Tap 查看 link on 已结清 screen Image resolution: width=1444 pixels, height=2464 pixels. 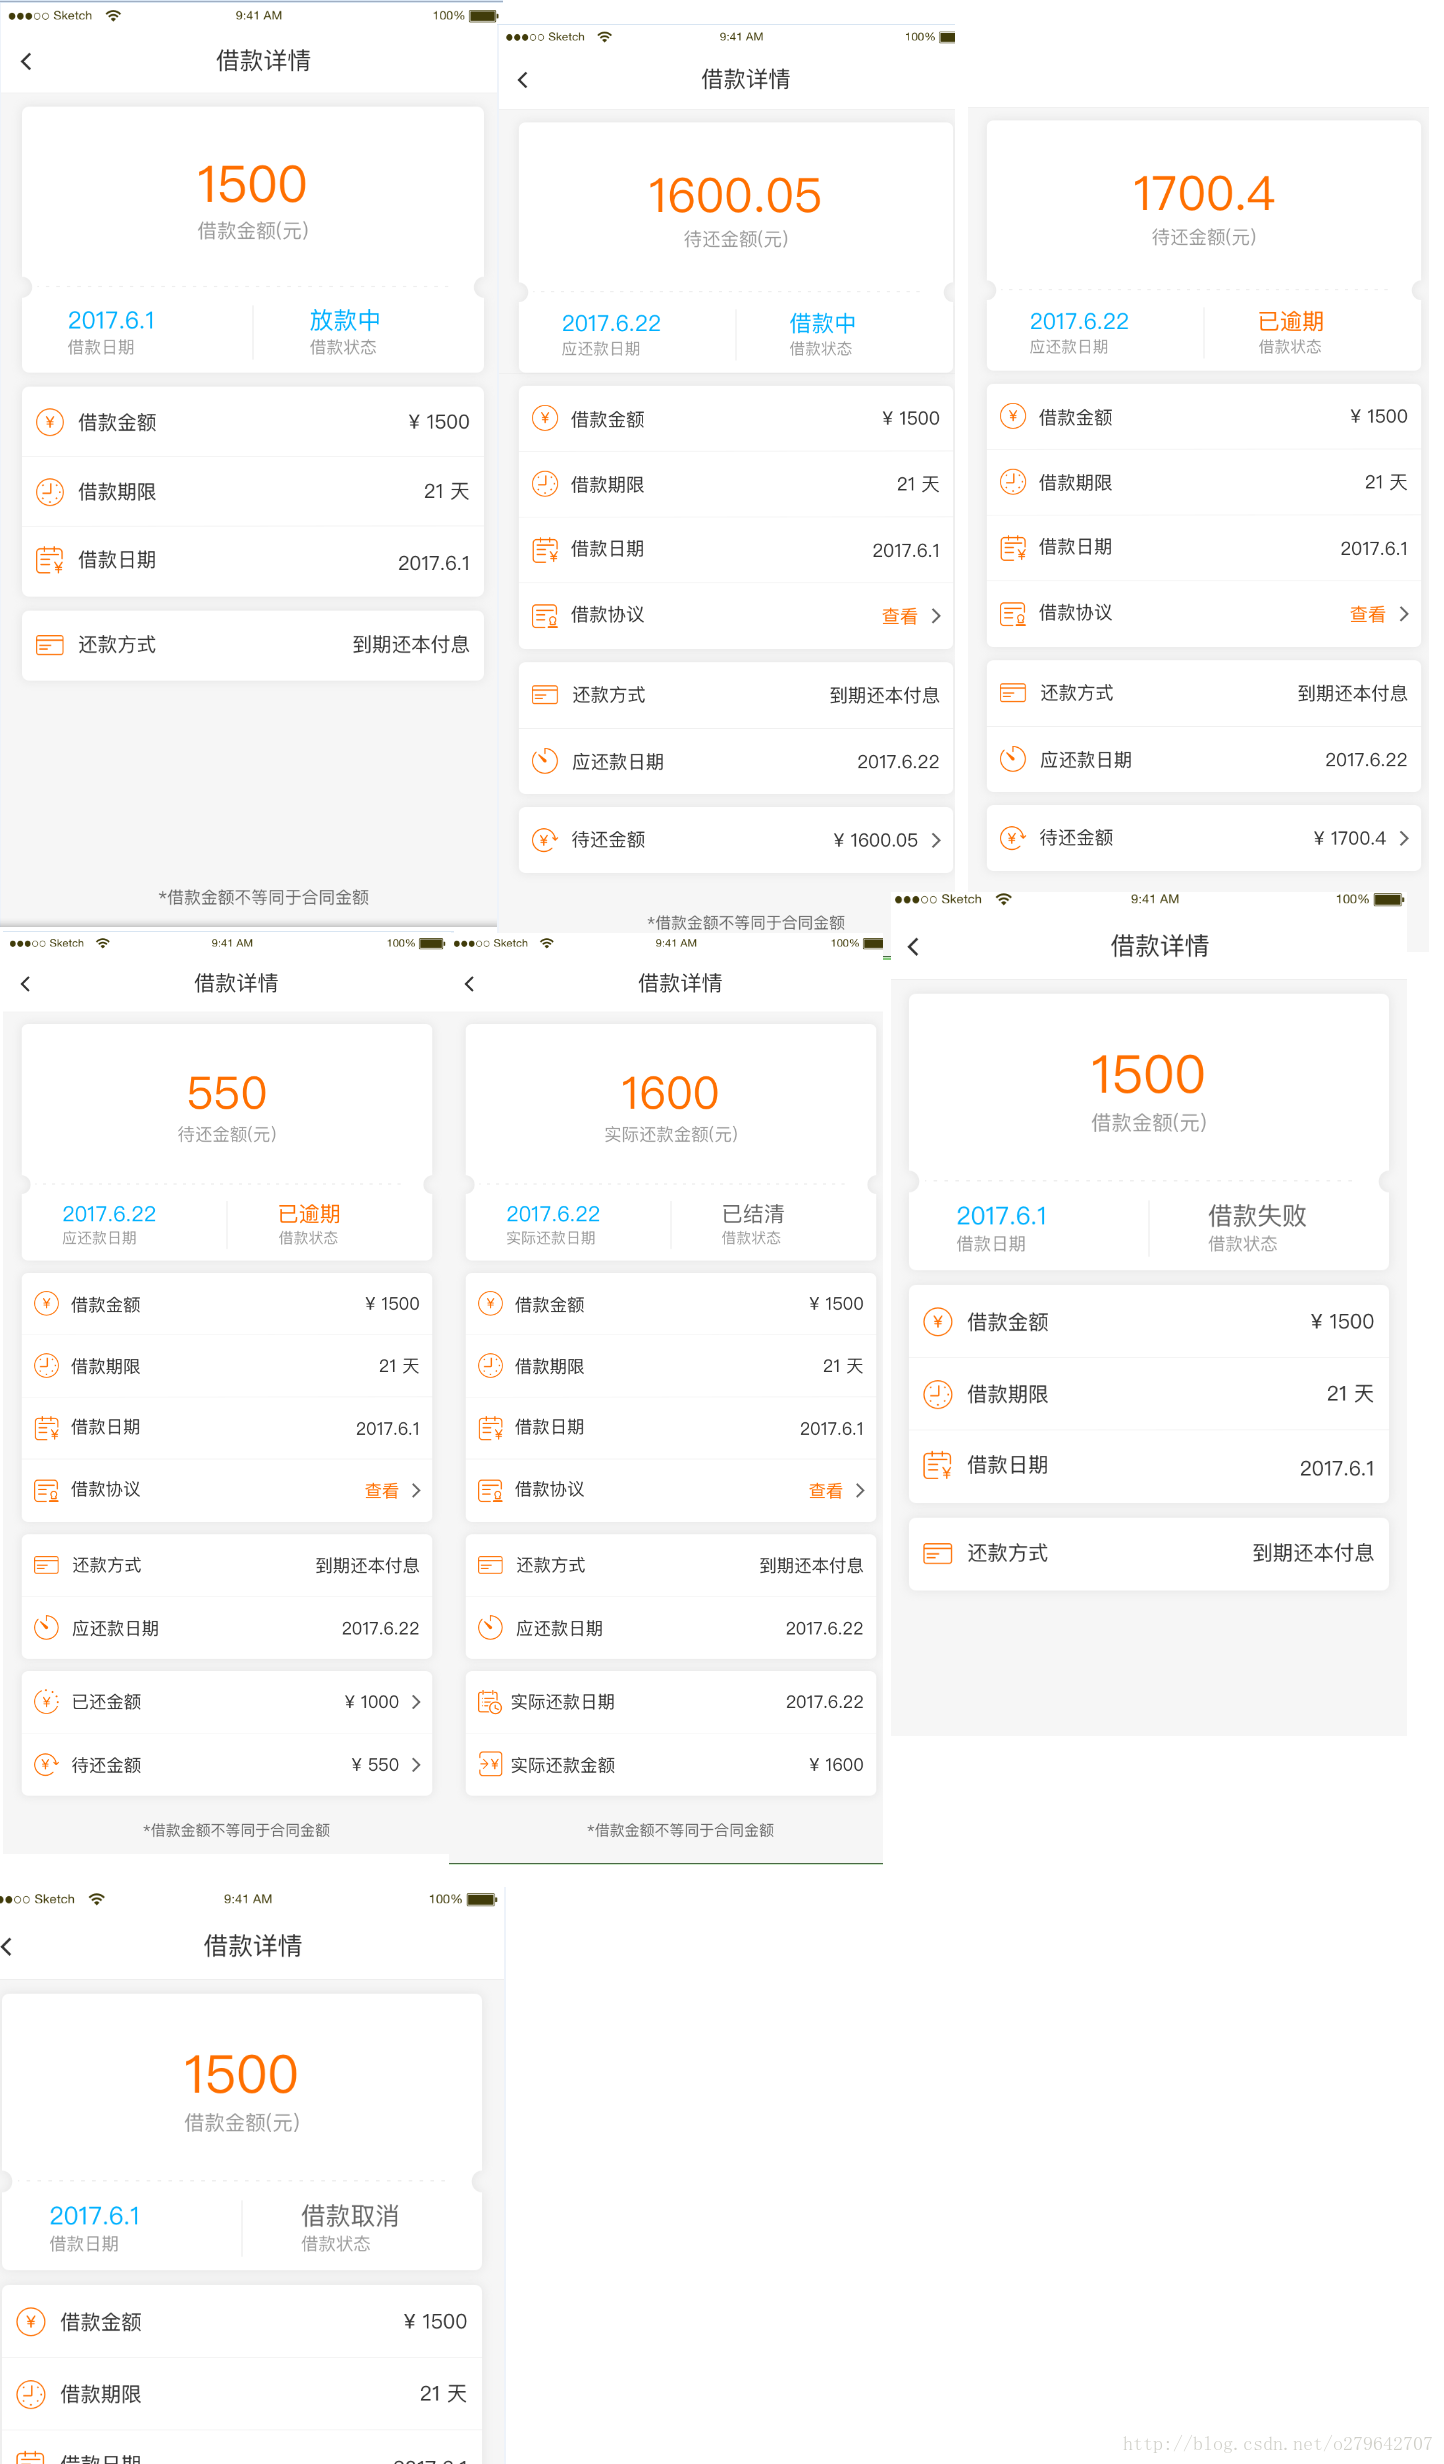(825, 1490)
